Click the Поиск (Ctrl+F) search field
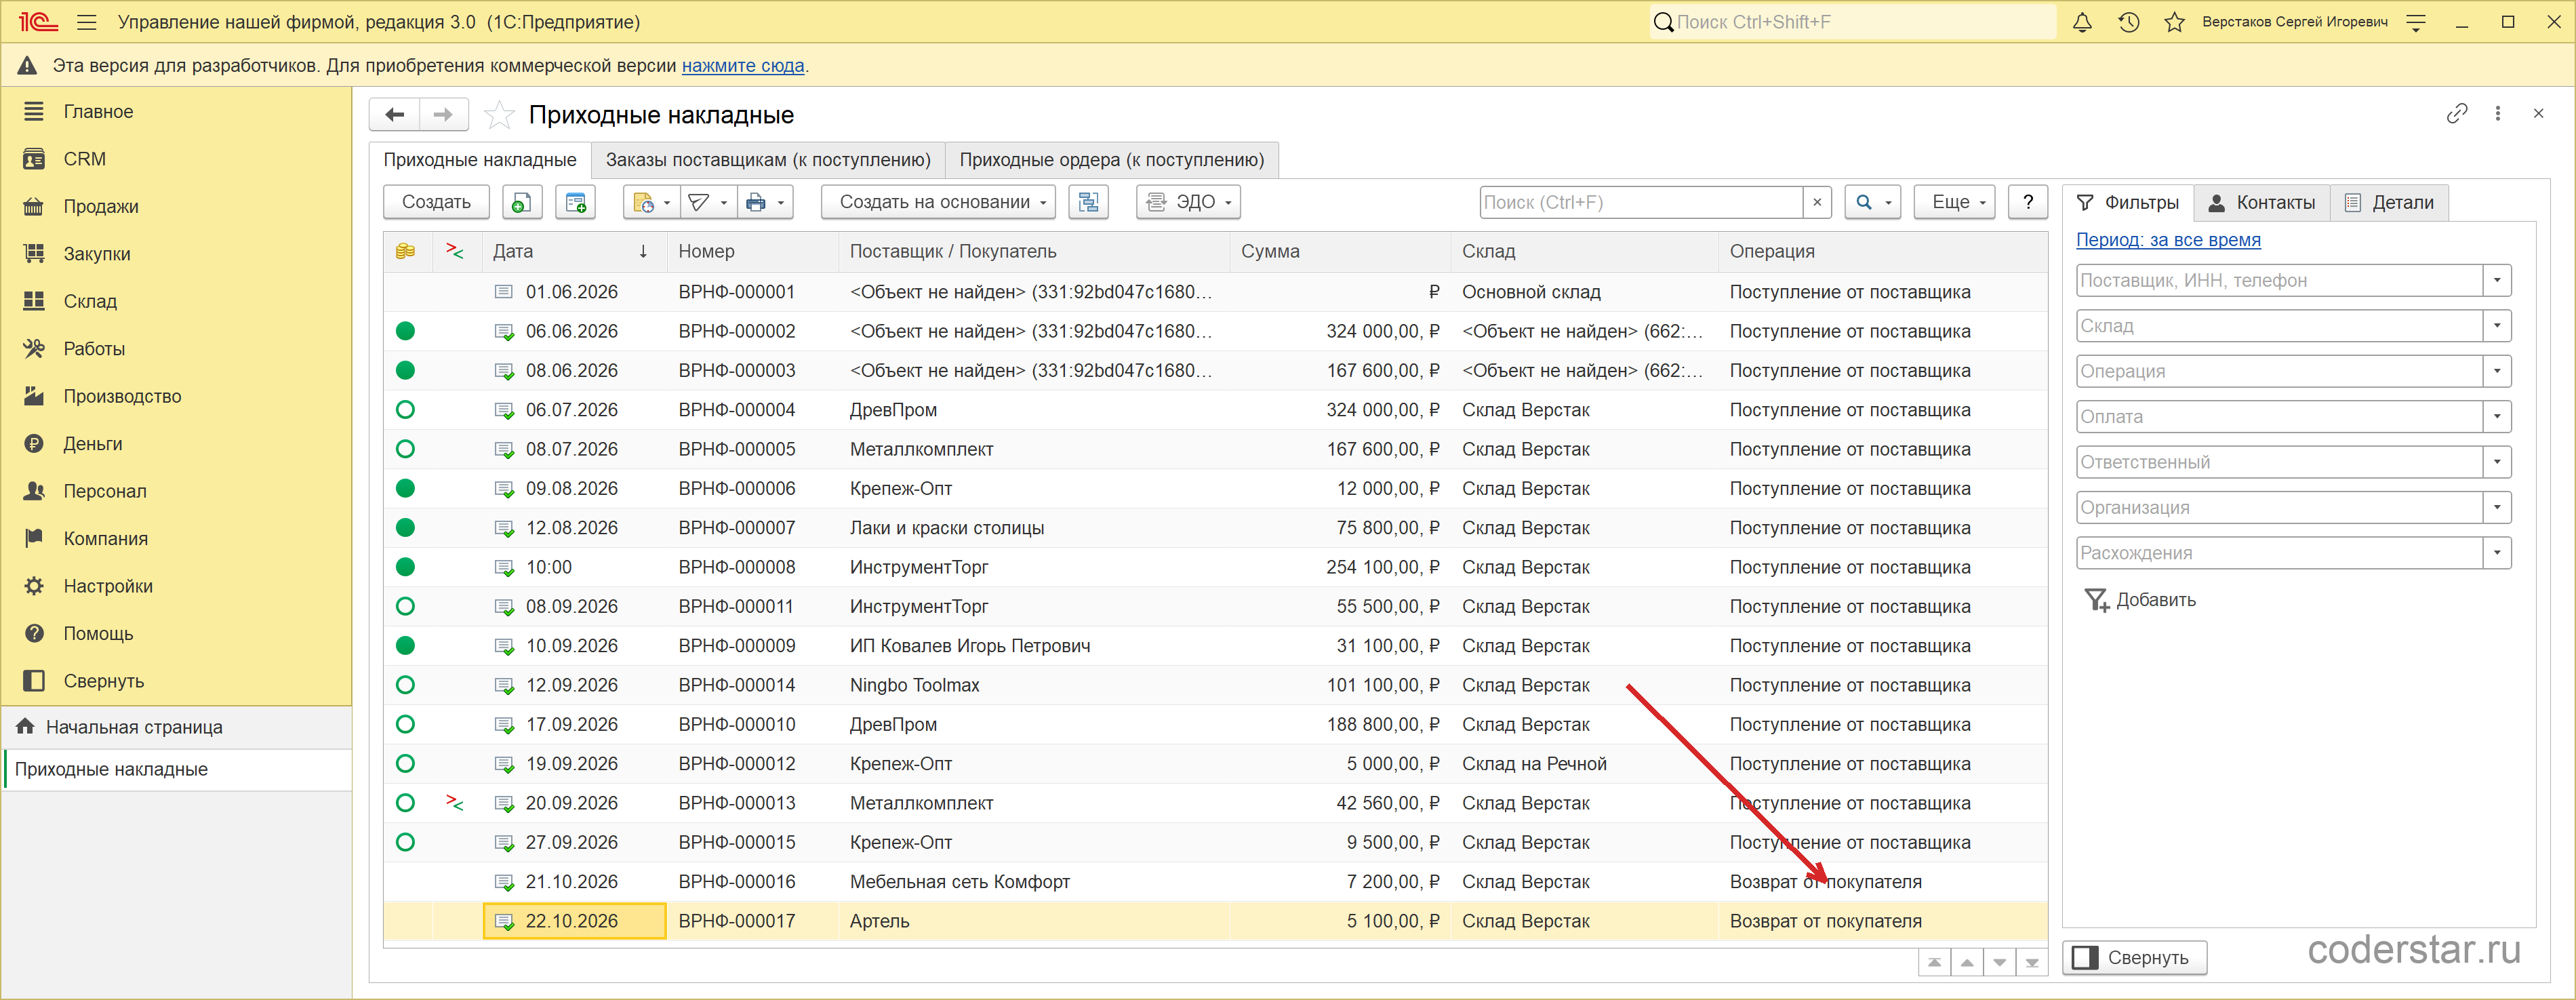Screen dimensions: 2576x1000 [1642, 202]
